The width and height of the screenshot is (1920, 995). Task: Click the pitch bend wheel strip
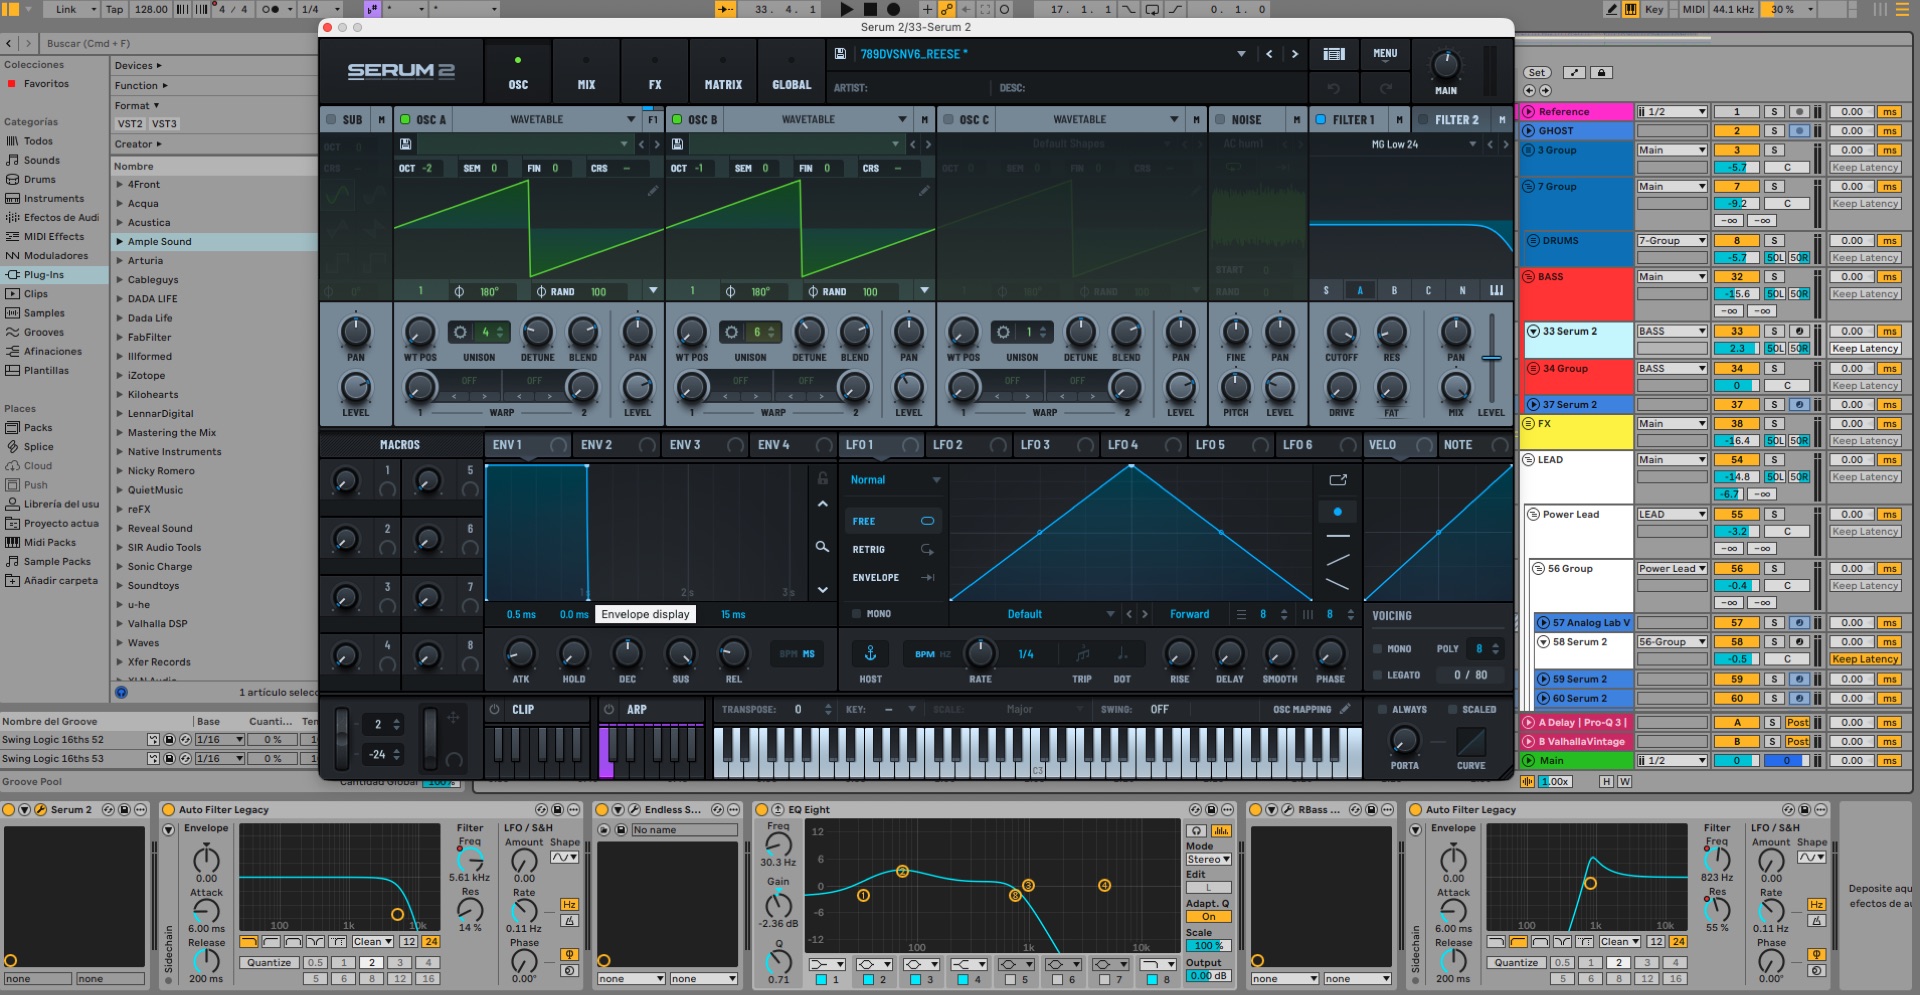click(342, 739)
